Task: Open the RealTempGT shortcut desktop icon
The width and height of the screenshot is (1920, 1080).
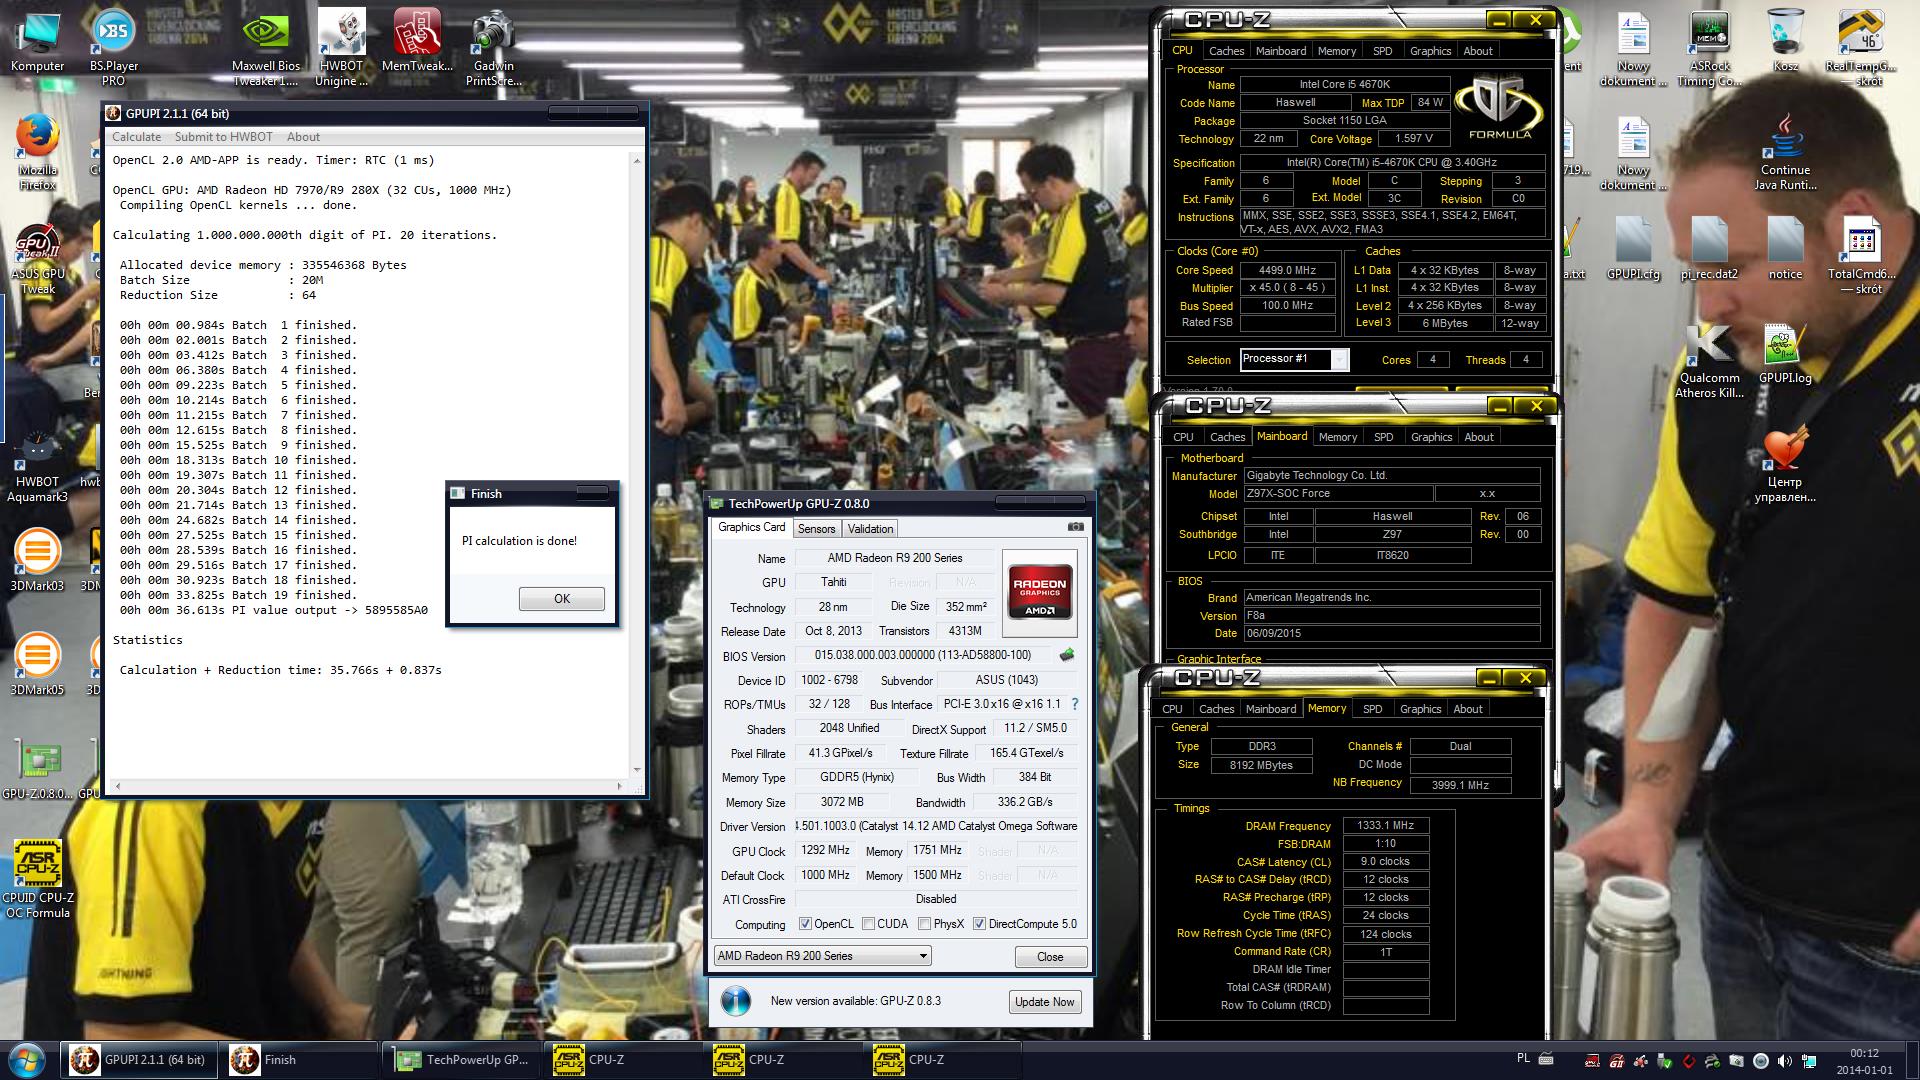Action: tap(1861, 48)
